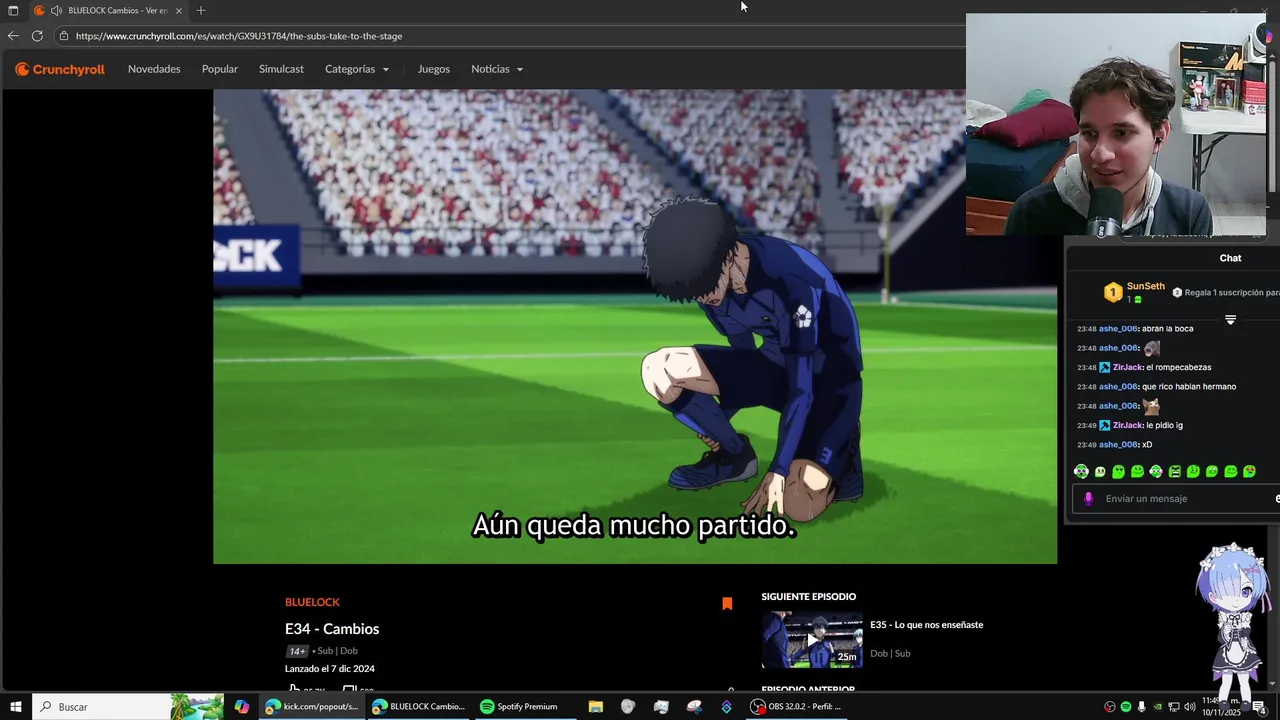Insert the fourth smiling green emote
Screen dimensions: 1280x720
(x=1137, y=471)
